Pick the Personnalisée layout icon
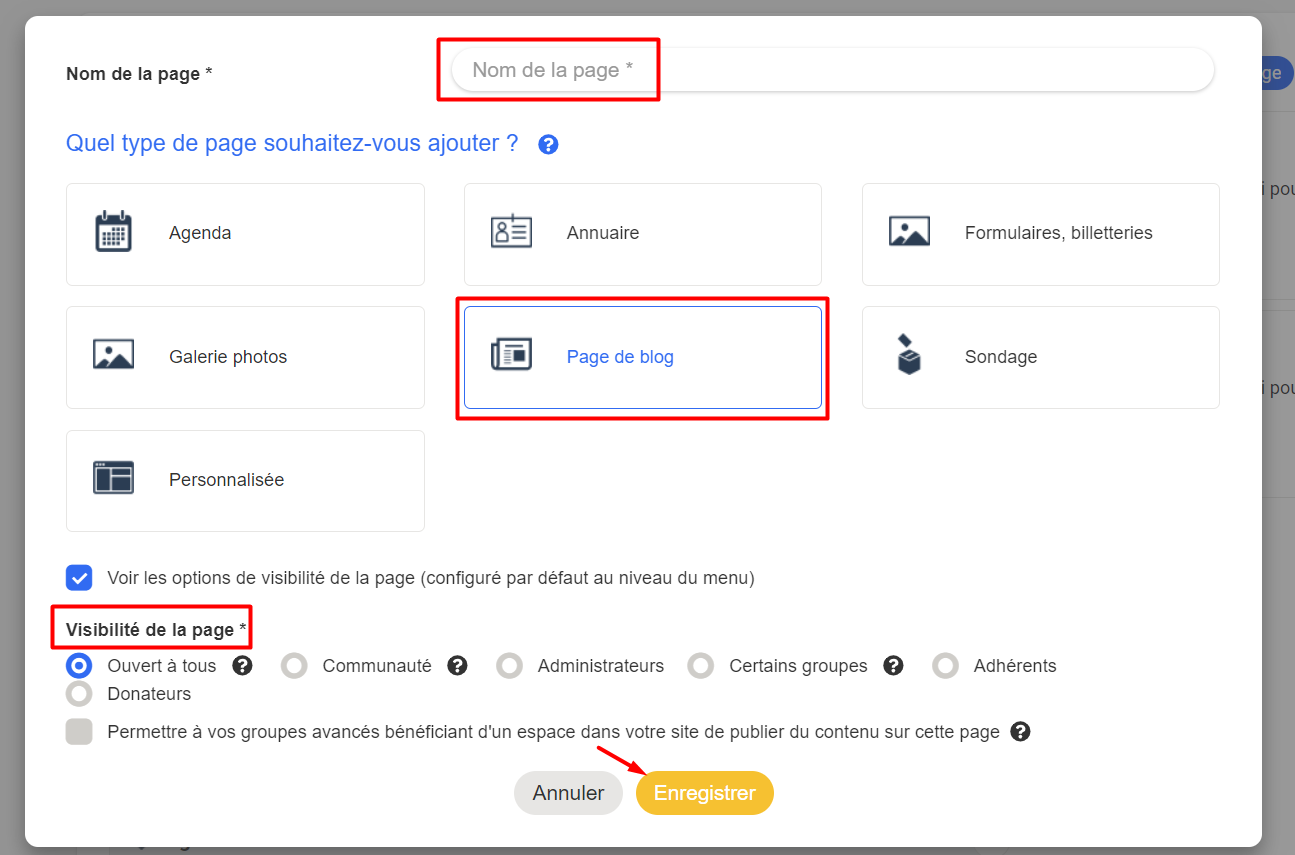This screenshot has height=855, width=1295. (113, 478)
